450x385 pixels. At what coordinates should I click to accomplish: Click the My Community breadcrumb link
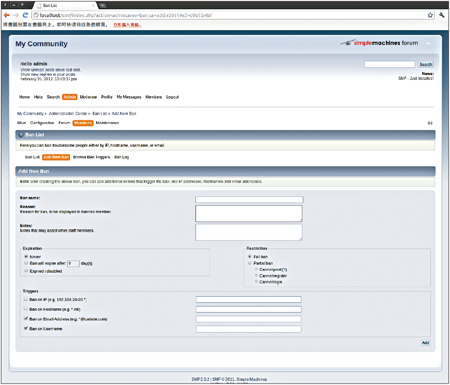coord(30,114)
